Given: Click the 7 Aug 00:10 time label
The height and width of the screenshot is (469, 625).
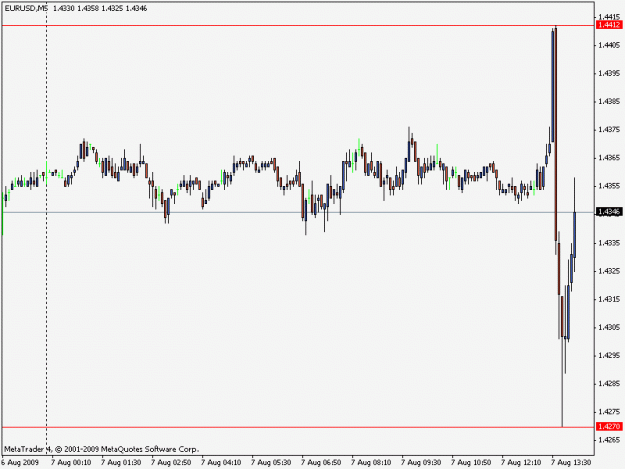Looking at the screenshot, I should [71, 463].
